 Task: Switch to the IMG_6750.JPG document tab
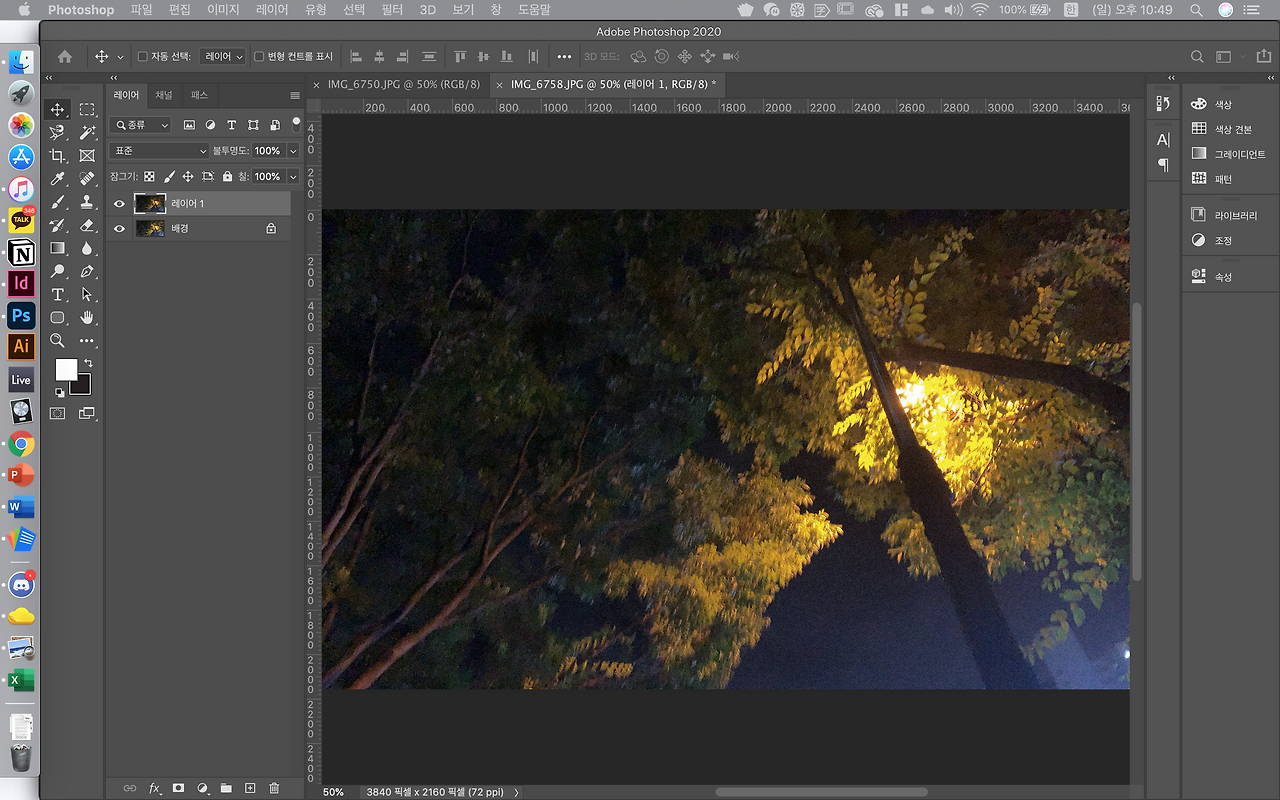(403, 85)
